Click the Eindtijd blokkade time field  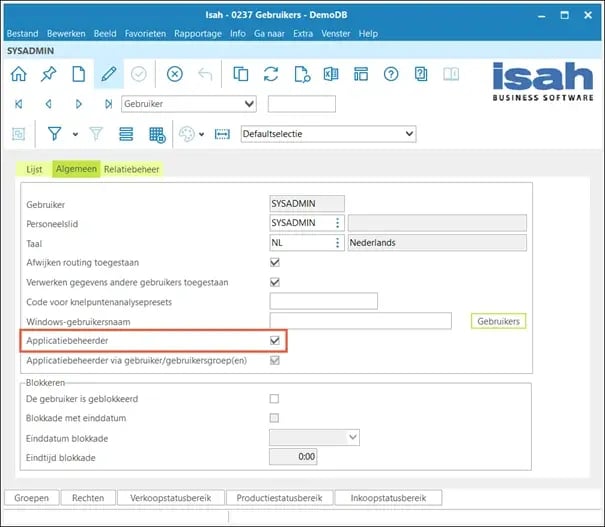293,456
